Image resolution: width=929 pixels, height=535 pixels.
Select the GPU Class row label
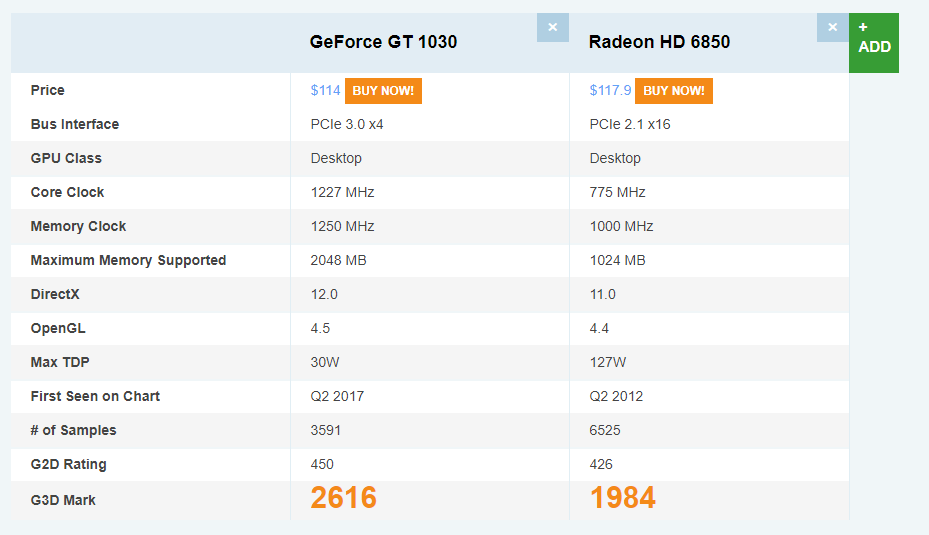tap(66, 158)
